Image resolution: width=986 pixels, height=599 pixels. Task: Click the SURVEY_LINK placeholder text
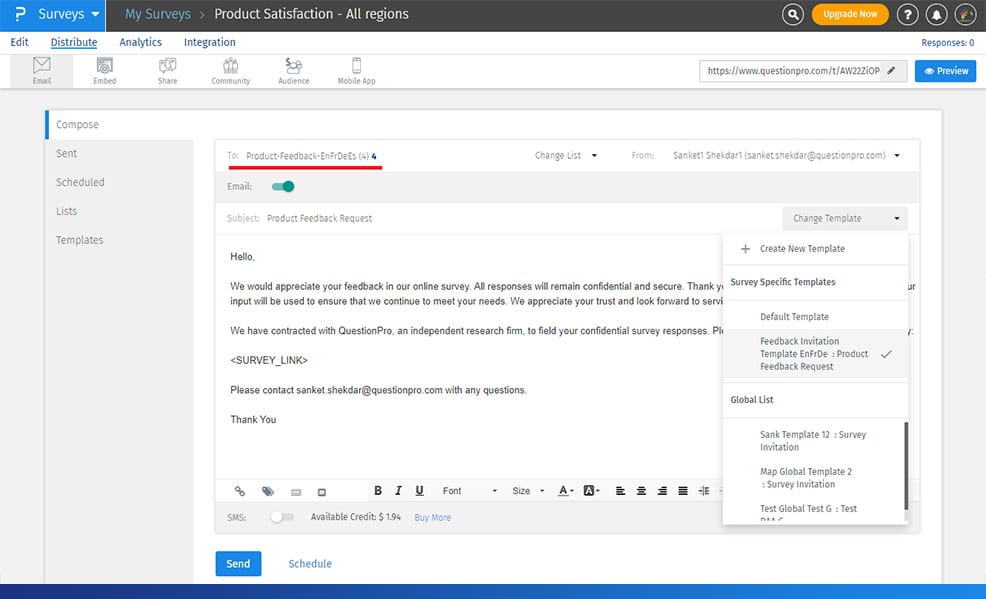[269, 360]
